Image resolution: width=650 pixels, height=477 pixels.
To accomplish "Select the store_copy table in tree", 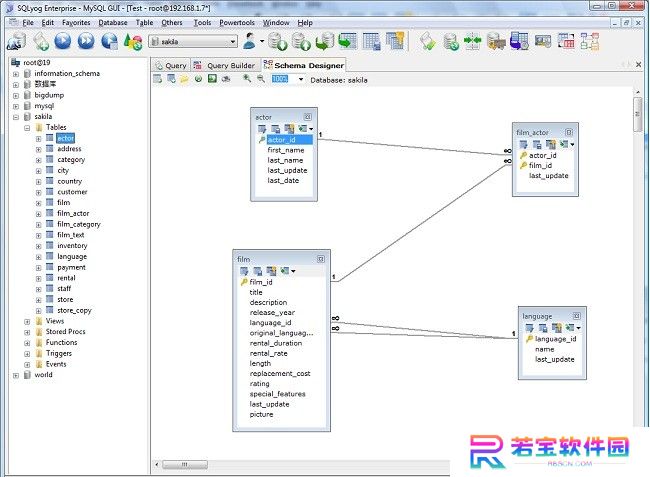I will [74, 310].
